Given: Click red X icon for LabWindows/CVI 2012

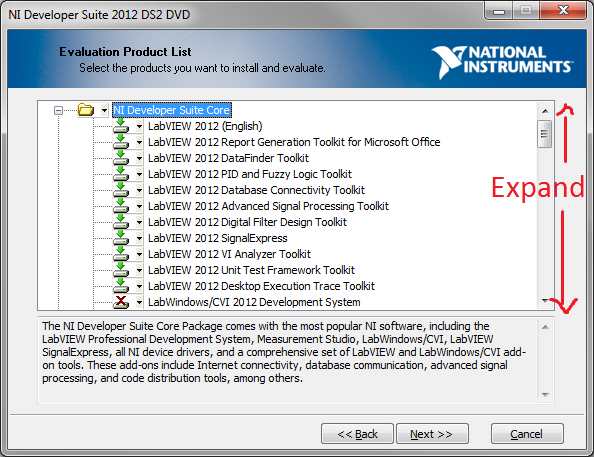Looking at the screenshot, I should click(x=121, y=302).
